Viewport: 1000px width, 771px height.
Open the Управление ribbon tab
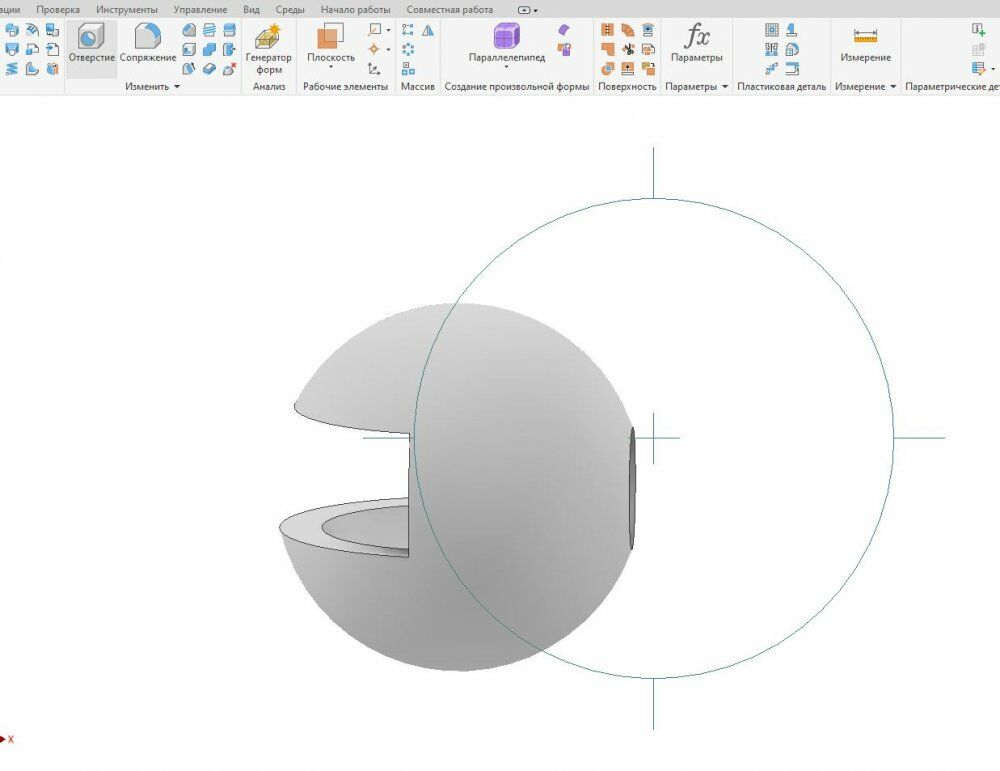200,10
